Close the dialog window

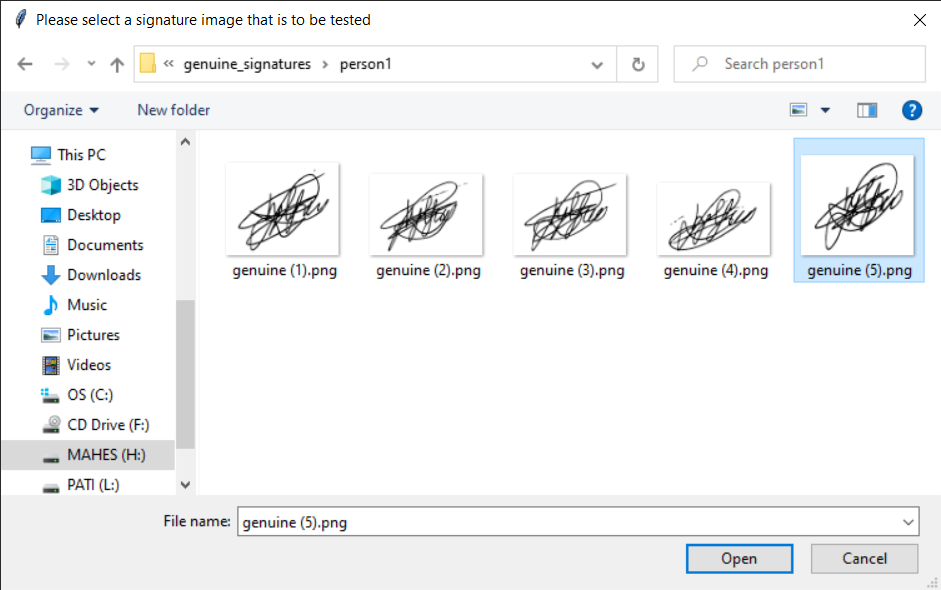click(919, 20)
